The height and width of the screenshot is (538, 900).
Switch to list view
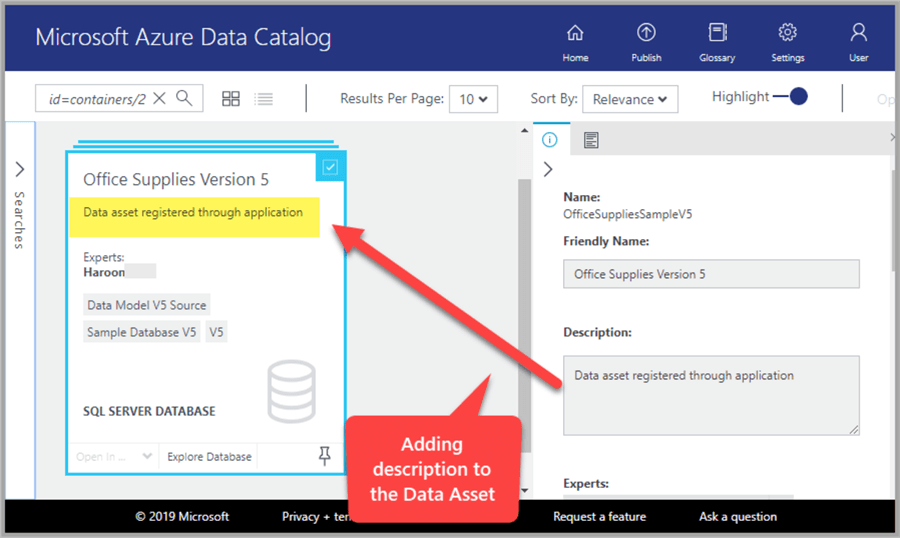264,99
